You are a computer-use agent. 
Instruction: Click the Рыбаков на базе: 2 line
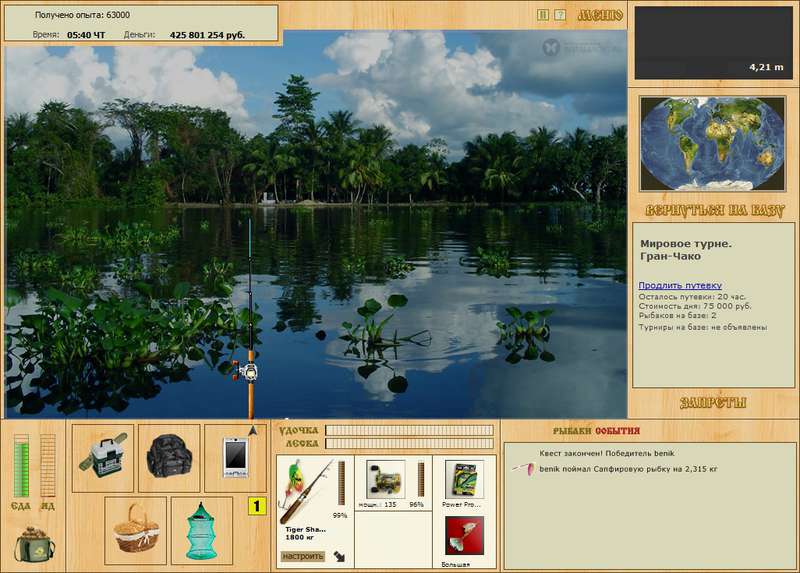(x=678, y=316)
